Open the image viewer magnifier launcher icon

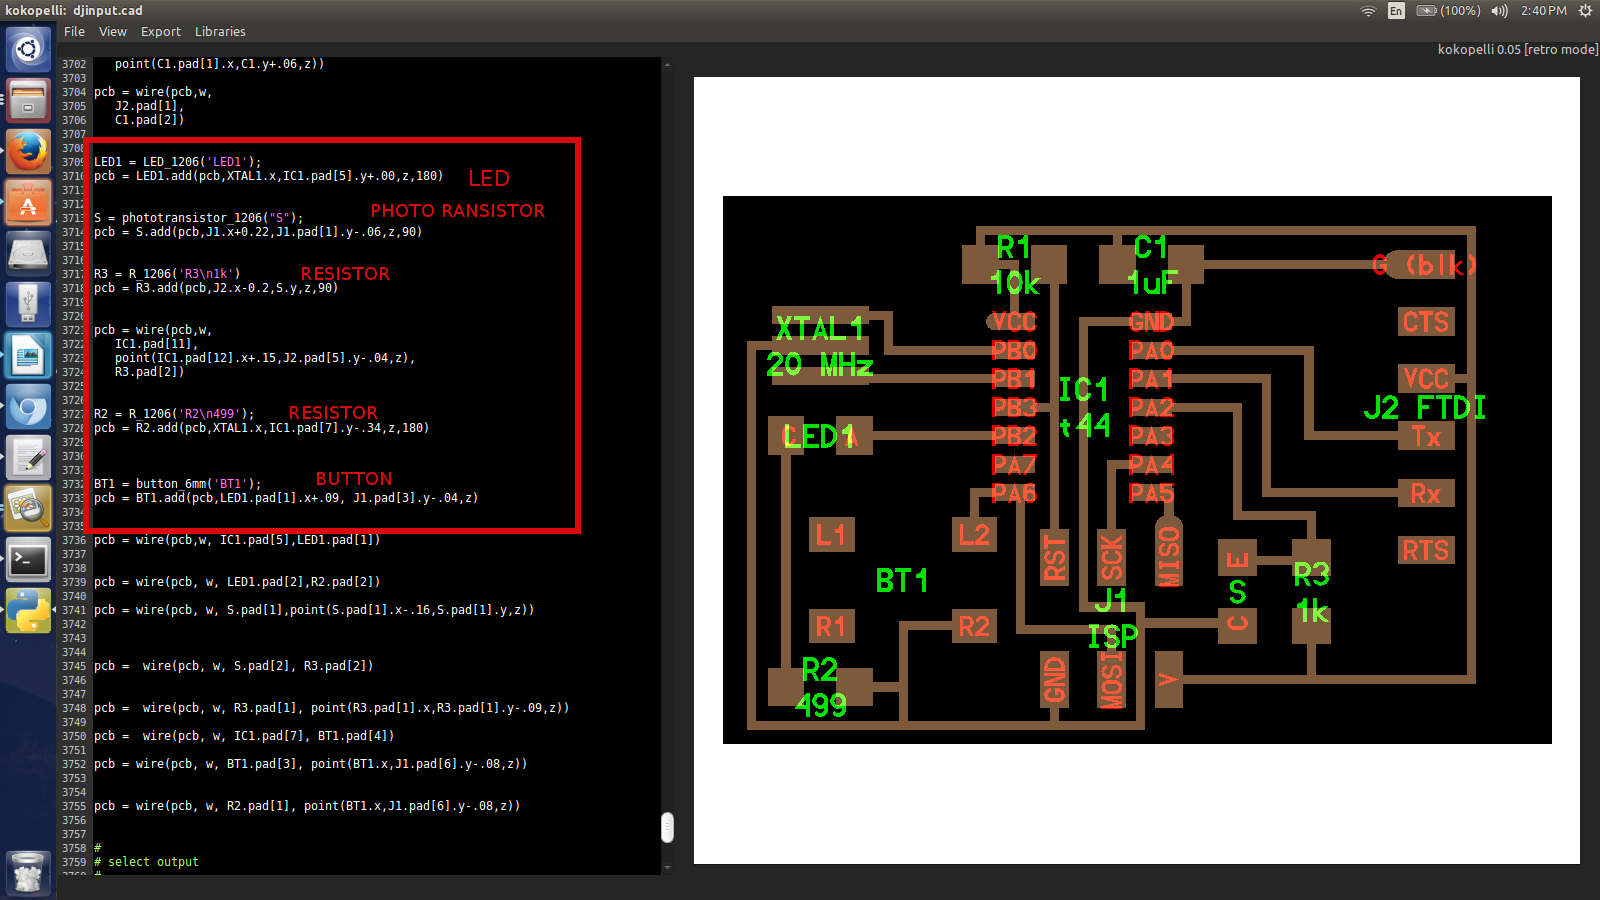pos(28,508)
